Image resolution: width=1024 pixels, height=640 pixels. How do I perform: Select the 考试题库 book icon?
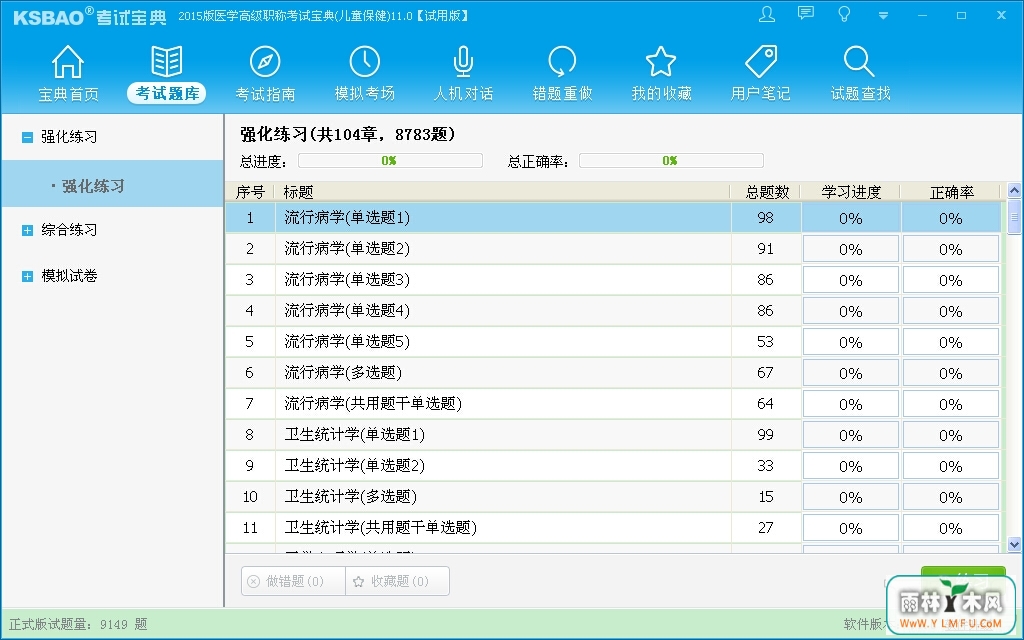(167, 62)
